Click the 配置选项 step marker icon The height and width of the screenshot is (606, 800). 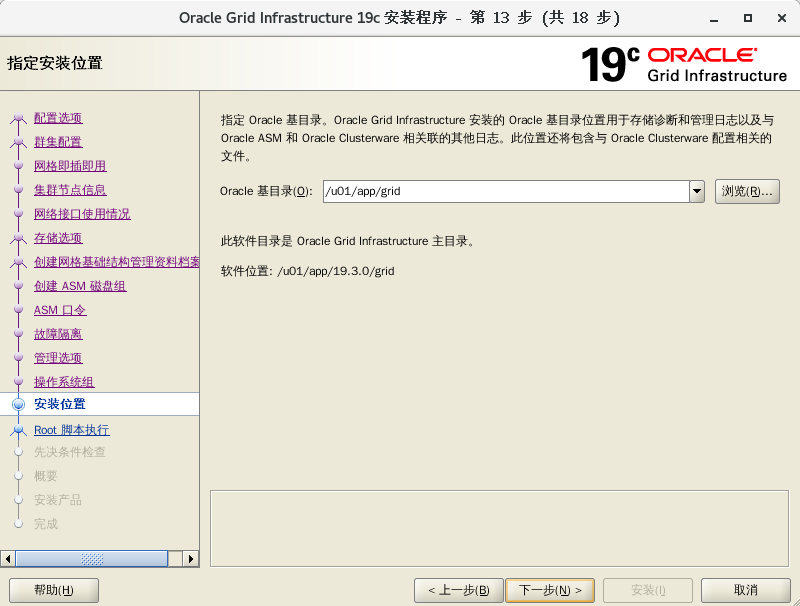[x=18, y=118]
